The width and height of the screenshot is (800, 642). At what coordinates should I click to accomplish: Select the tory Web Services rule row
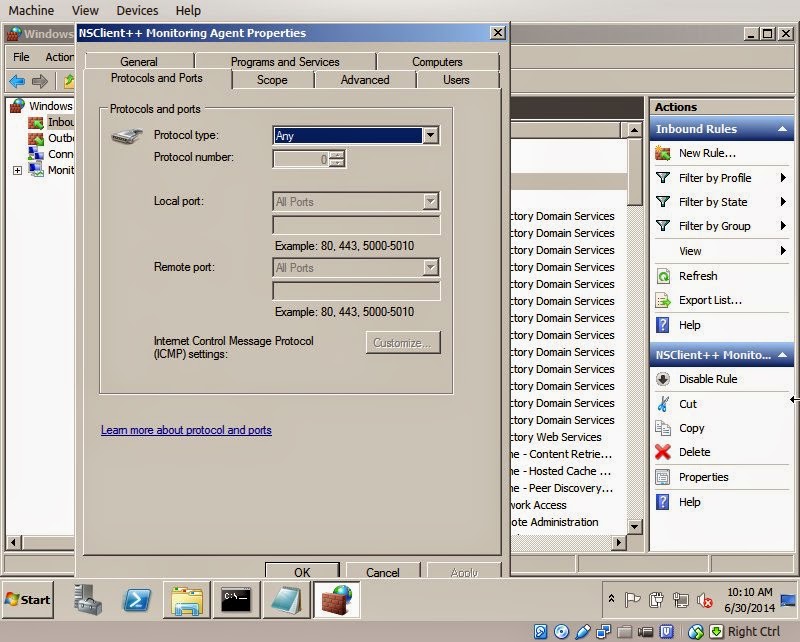pyautogui.click(x=568, y=437)
